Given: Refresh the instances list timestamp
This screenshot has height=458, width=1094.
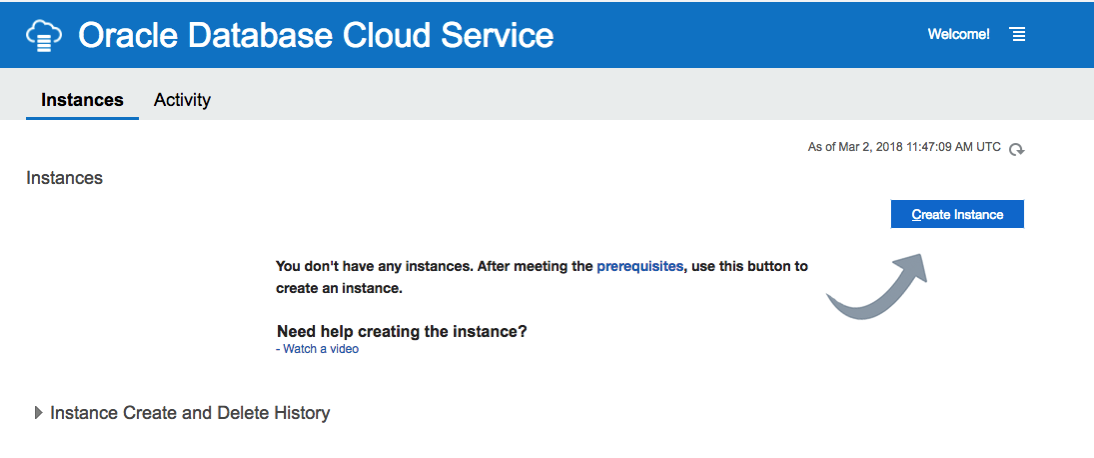Looking at the screenshot, I should point(1017,149).
